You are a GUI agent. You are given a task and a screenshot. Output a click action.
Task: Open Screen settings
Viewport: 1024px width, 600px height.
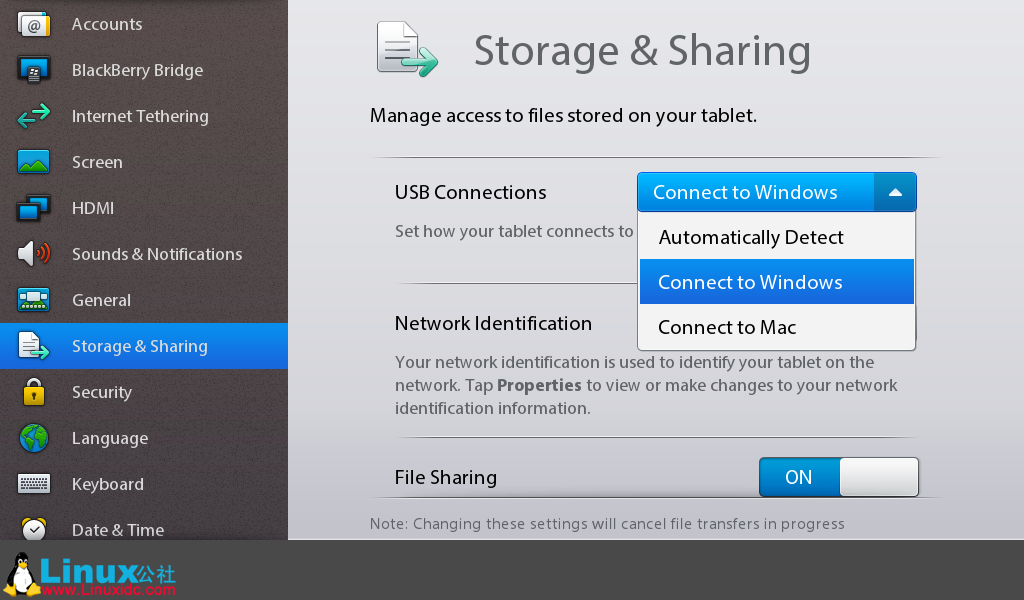coord(144,162)
